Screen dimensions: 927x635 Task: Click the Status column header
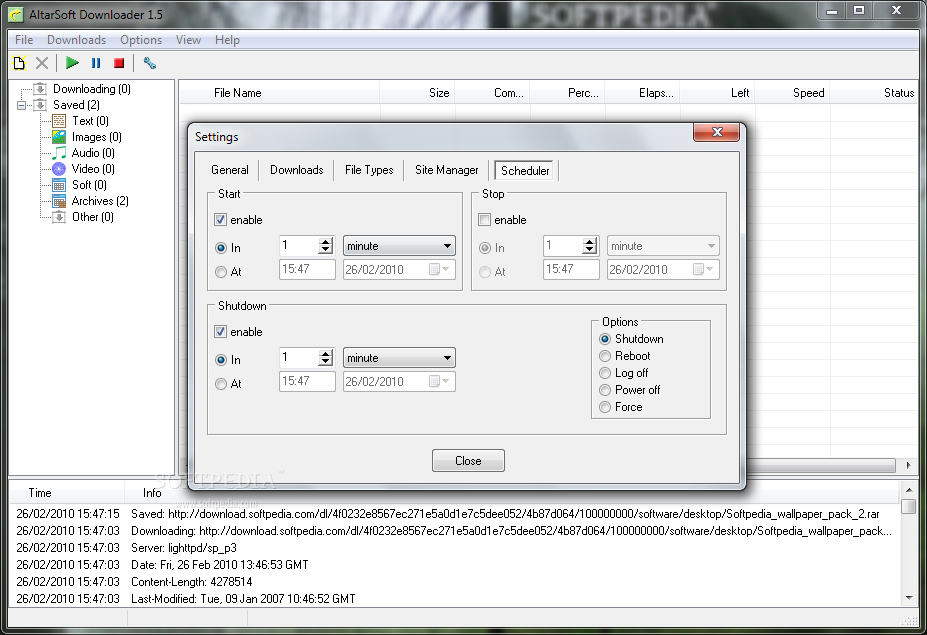(x=874, y=93)
